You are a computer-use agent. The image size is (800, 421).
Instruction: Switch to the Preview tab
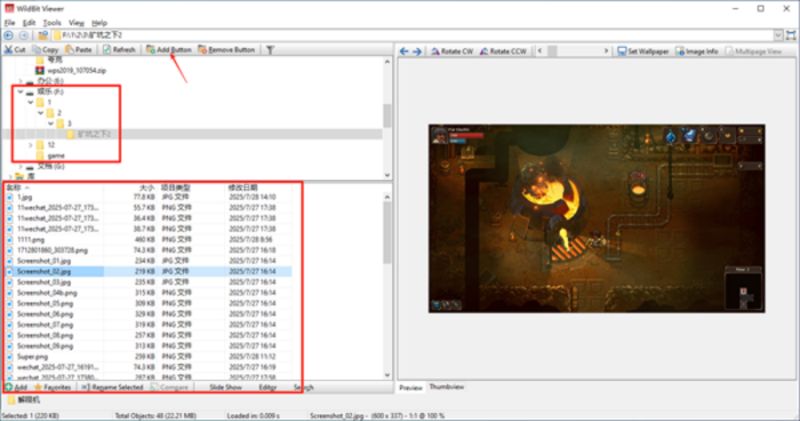[411, 387]
